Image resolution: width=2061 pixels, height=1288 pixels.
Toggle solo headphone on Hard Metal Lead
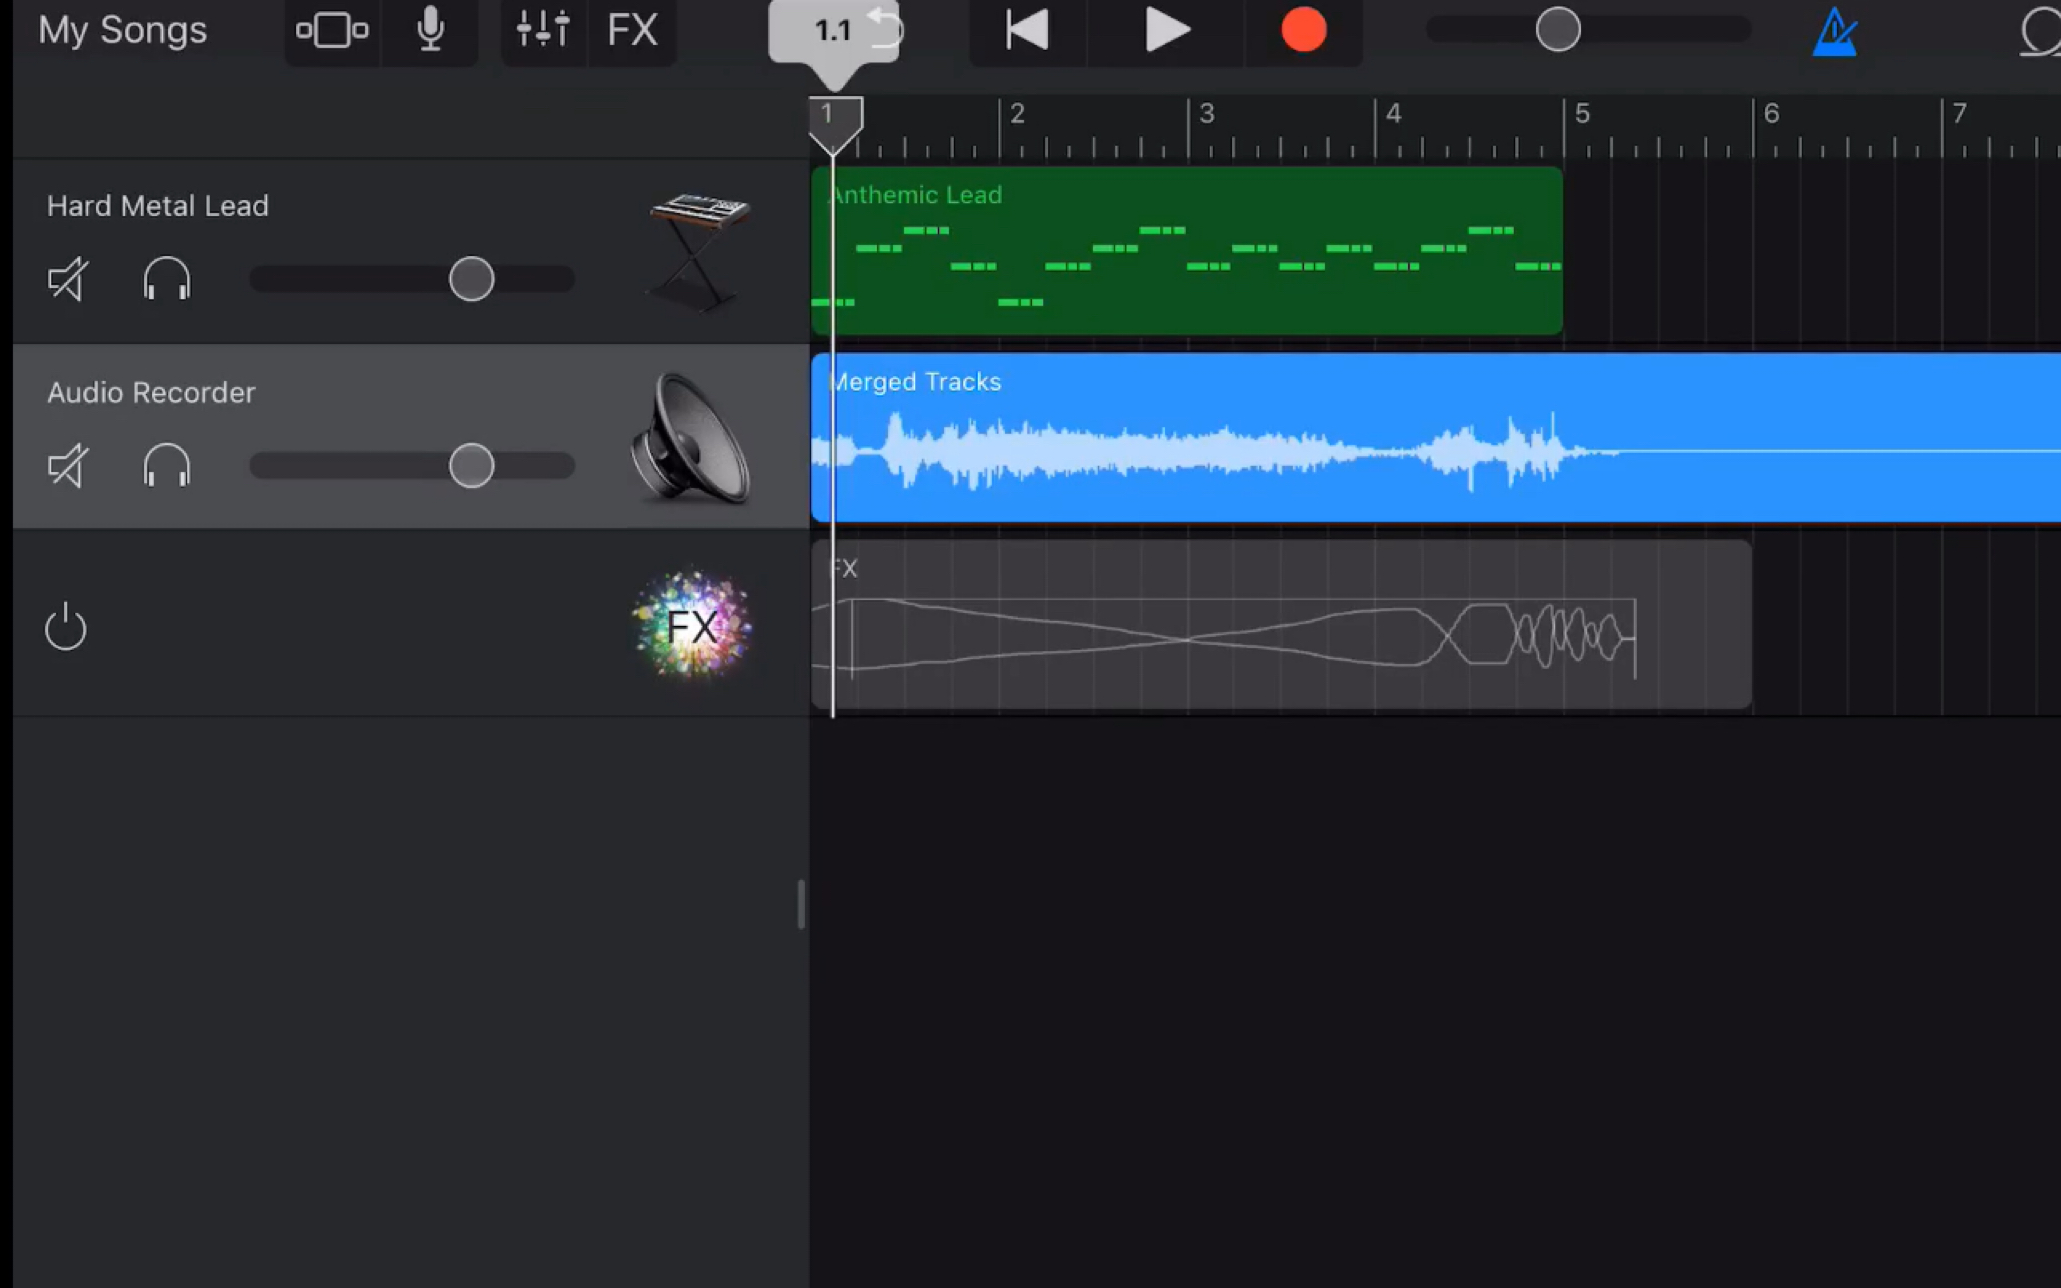pyautogui.click(x=166, y=280)
